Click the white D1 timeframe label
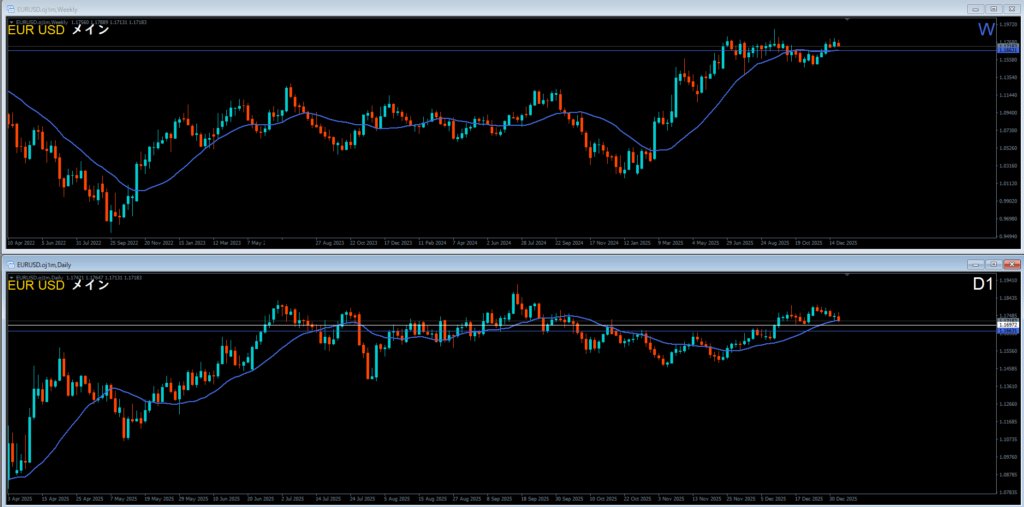The width and height of the screenshot is (1024, 507). click(x=984, y=286)
